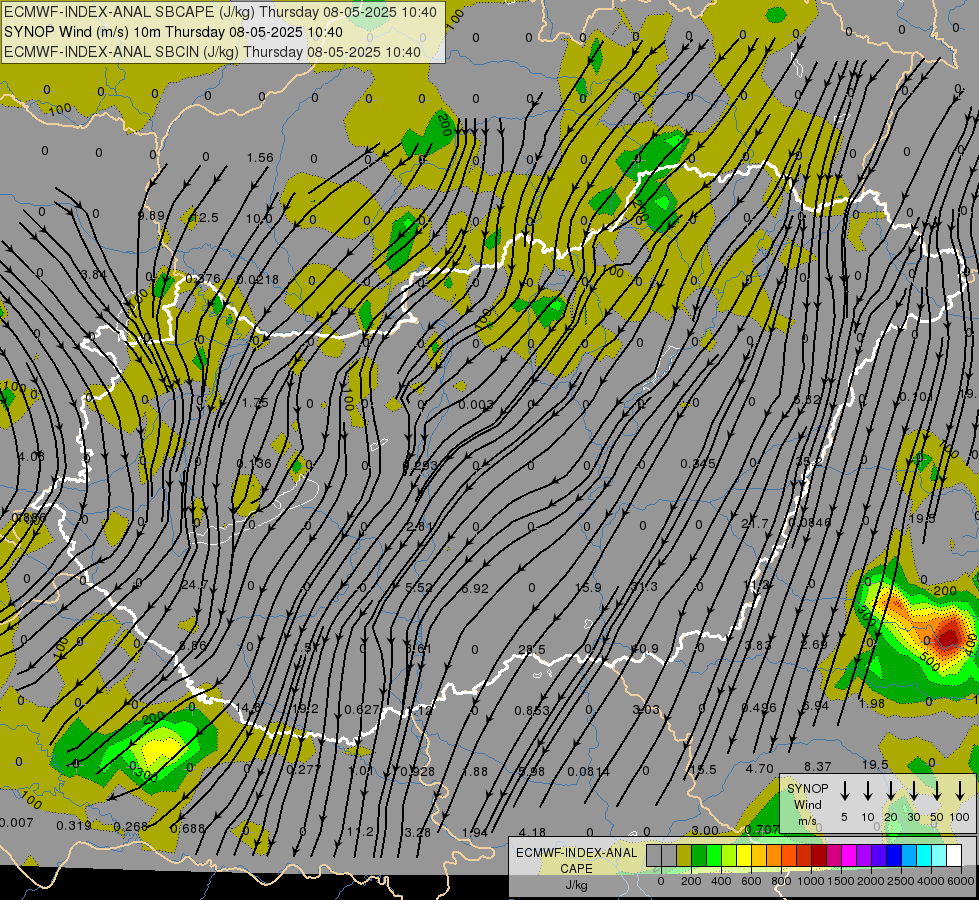Click the 2500 tick label on CAPE scale
Screen dimensions: 979x900
click(901, 881)
